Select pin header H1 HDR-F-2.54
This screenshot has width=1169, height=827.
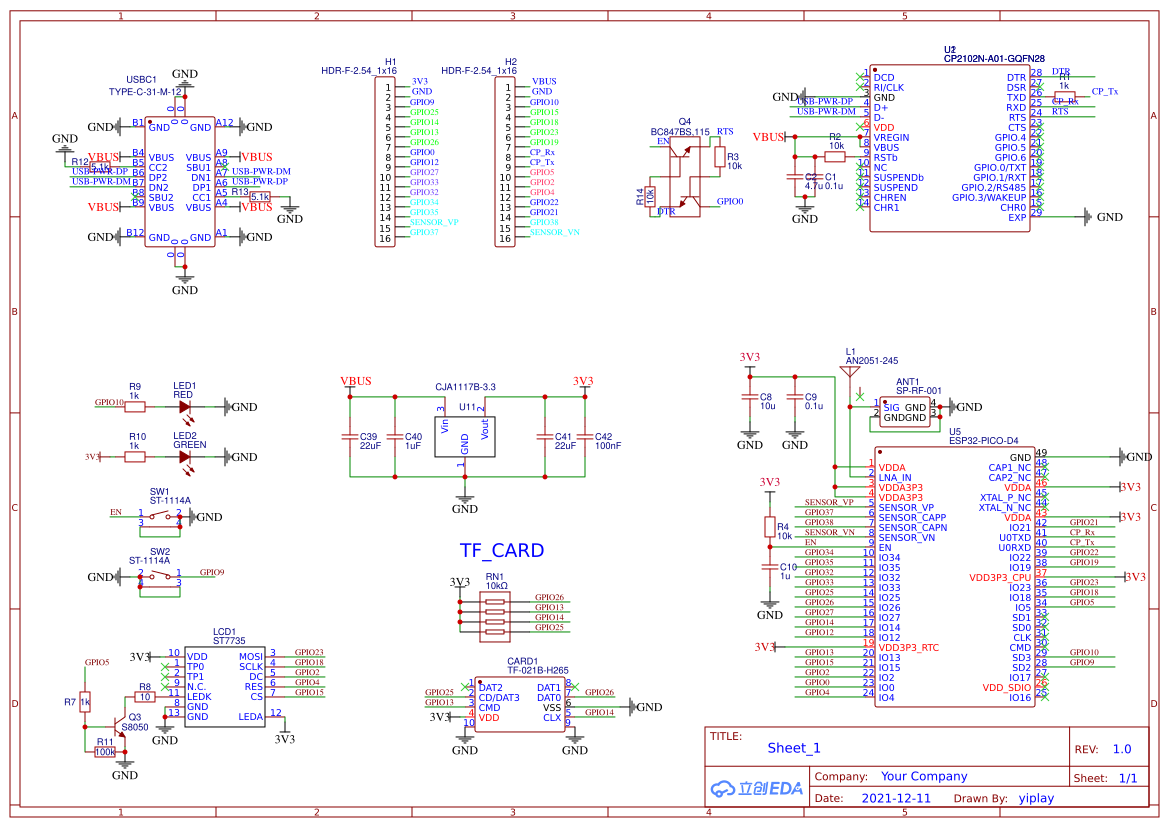(387, 160)
